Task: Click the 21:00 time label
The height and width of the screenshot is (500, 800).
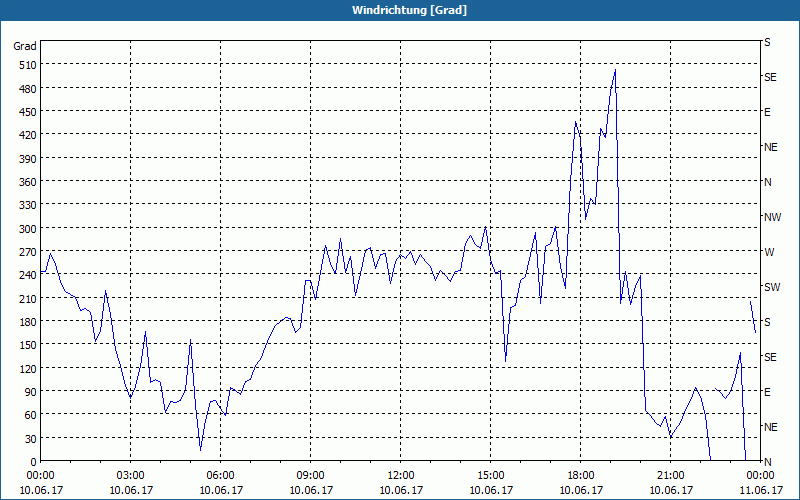Action: (x=670, y=476)
